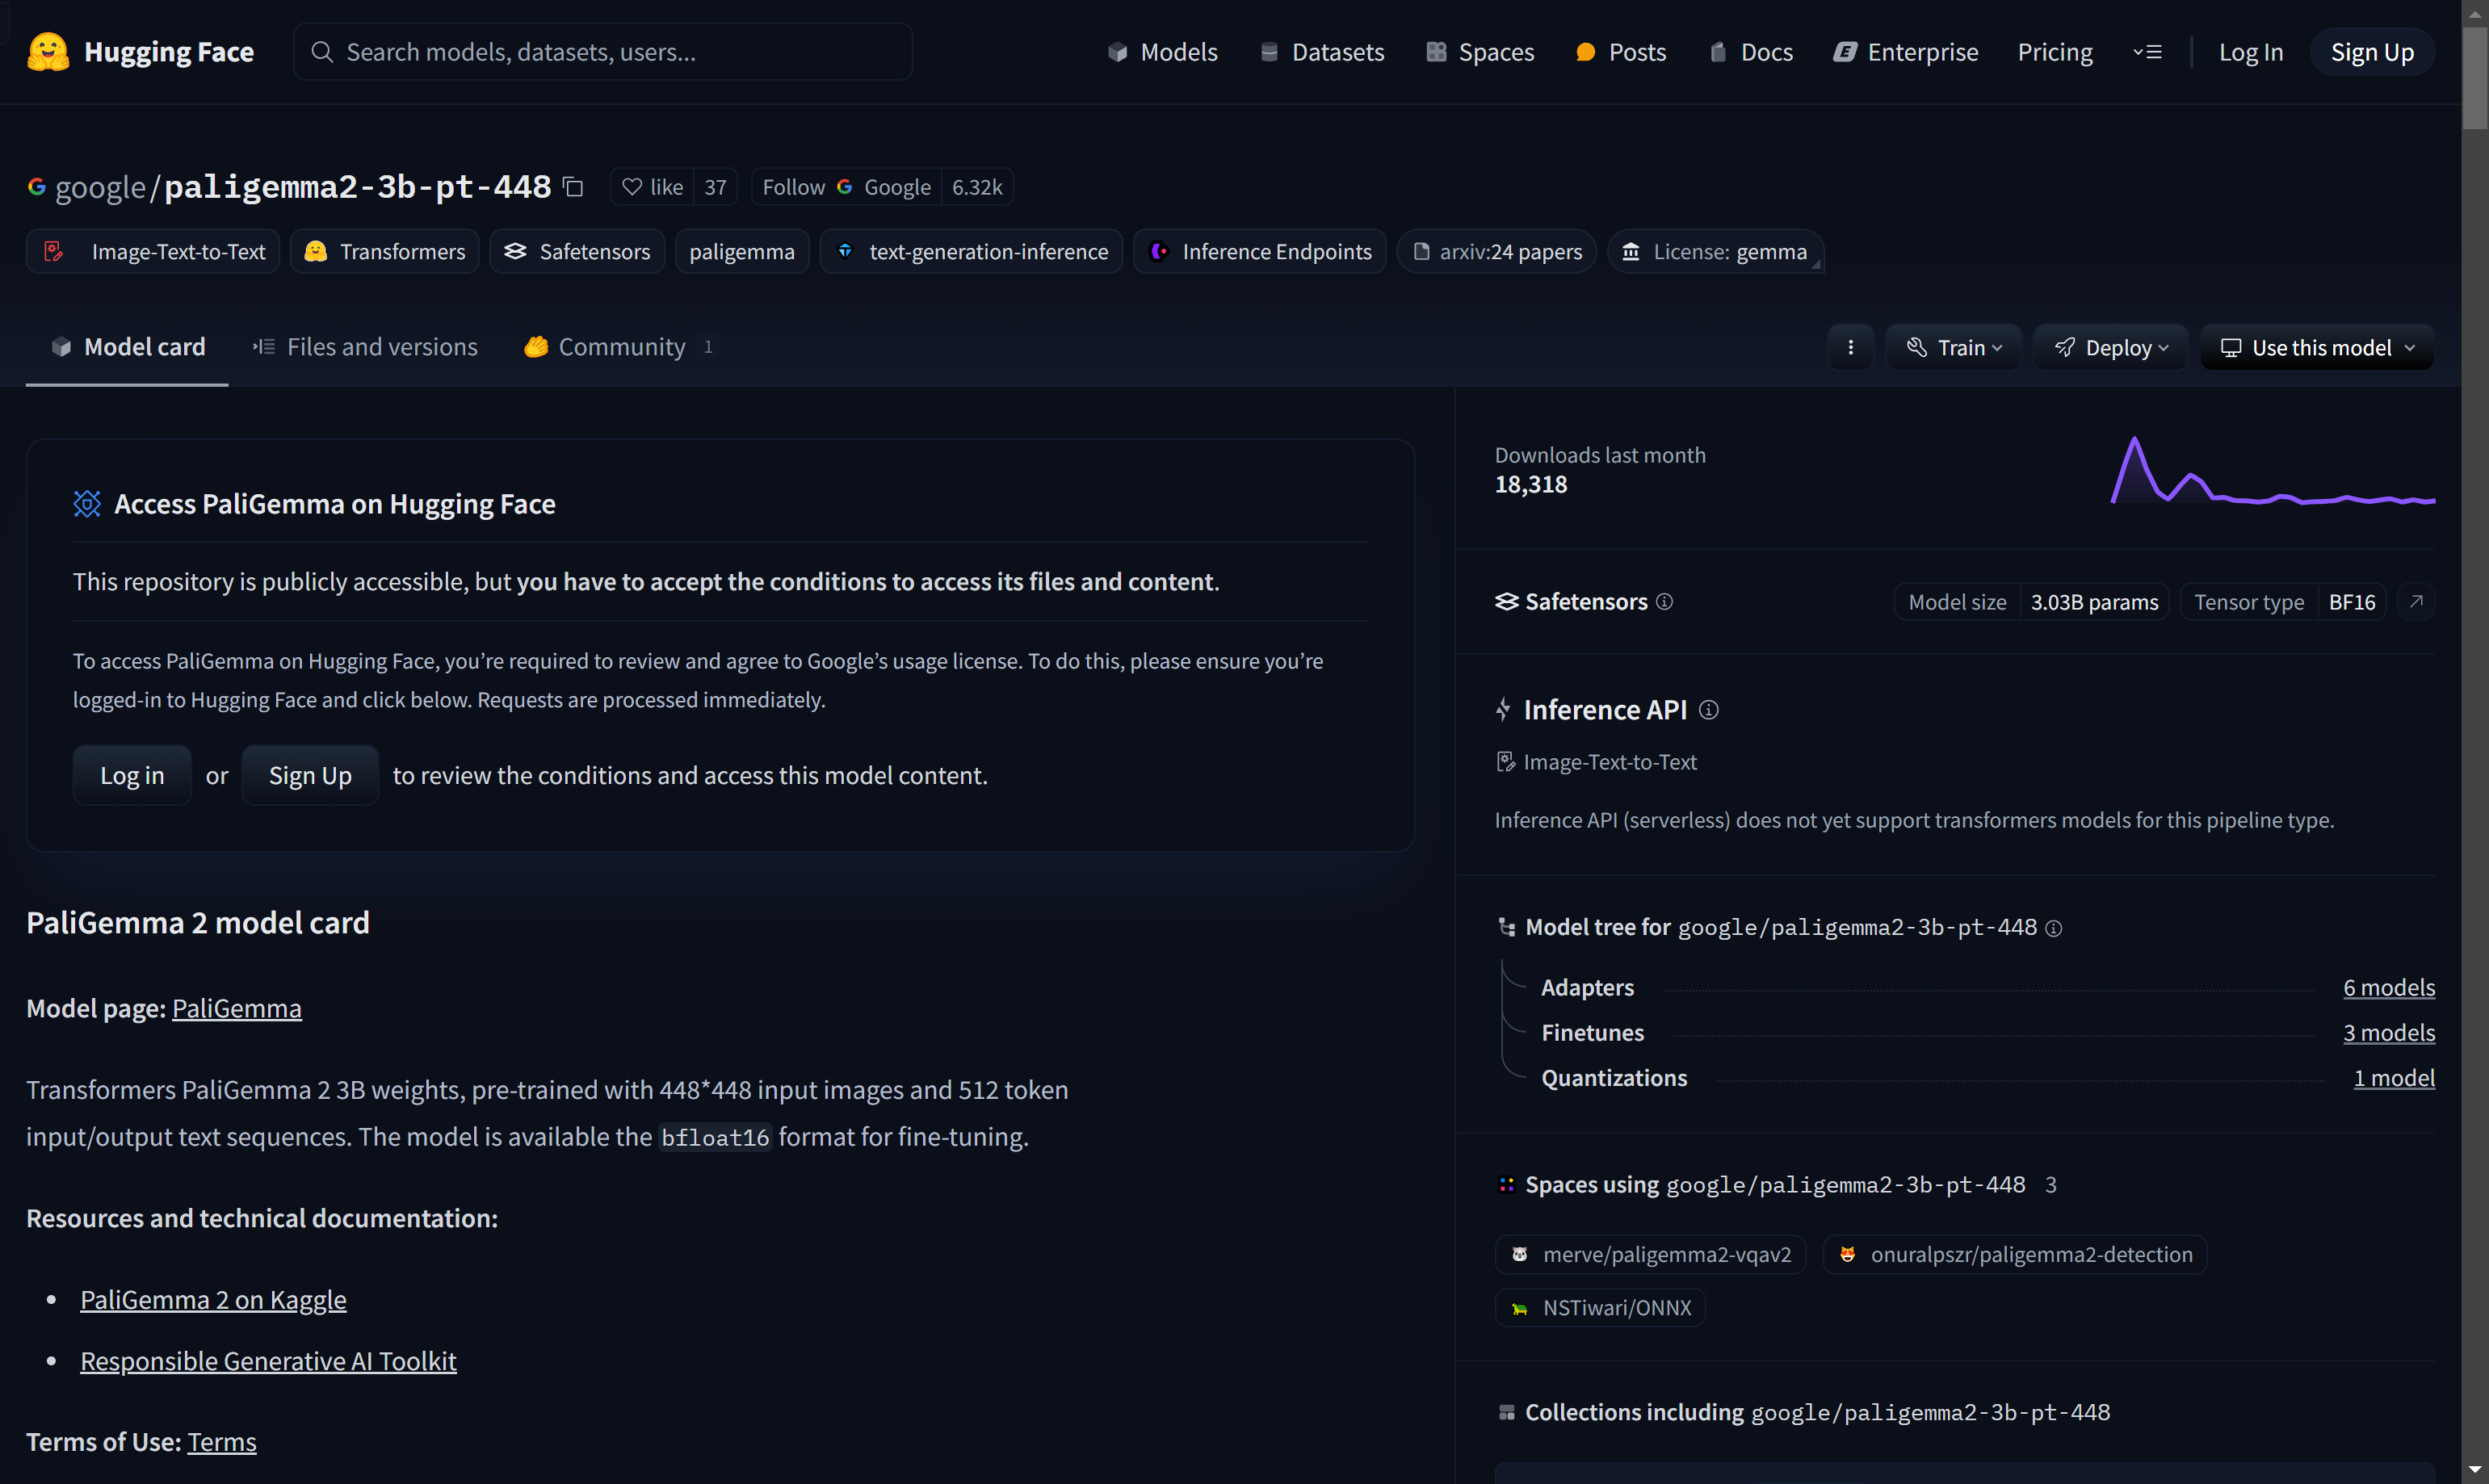The height and width of the screenshot is (1484, 2489).
Task: Go to Models in the top navigation
Action: pos(1162,52)
